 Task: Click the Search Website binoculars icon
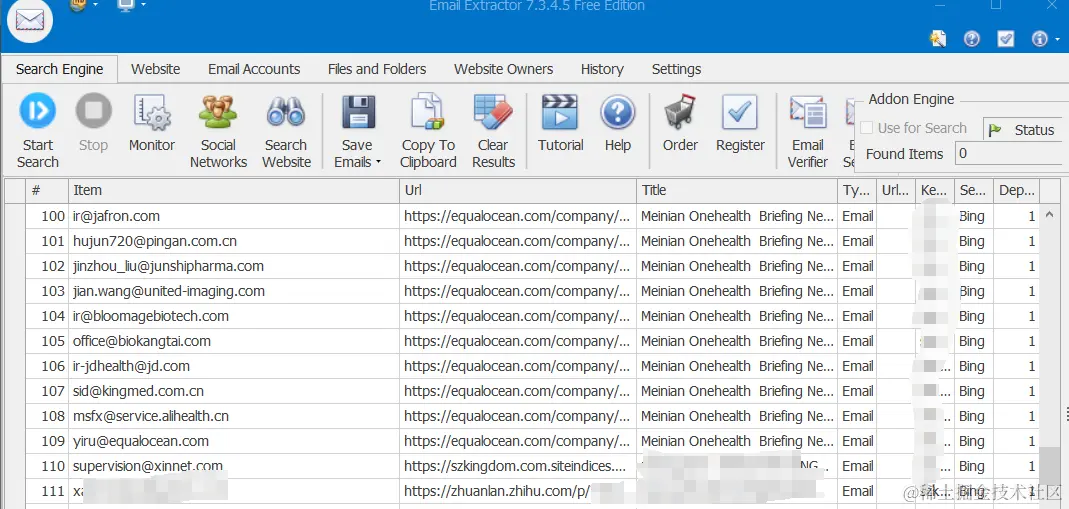pos(286,111)
